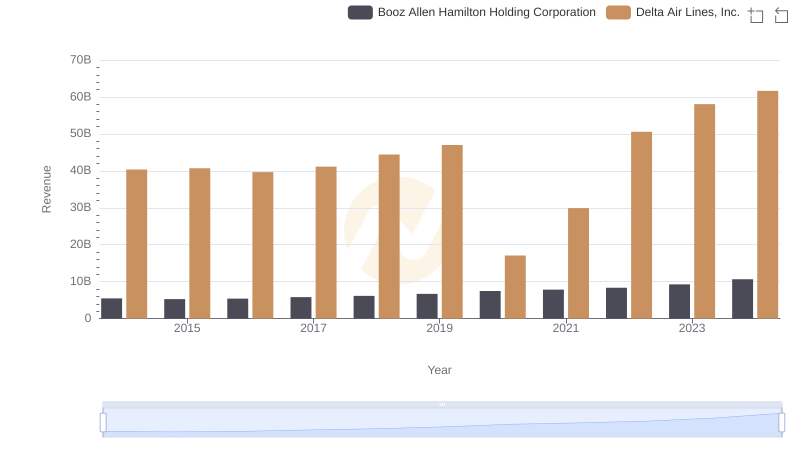Viewport: 800px width, 461px height.
Task: Click the 2017 x-axis label
Action: pyautogui.click(x=313, y=328)
